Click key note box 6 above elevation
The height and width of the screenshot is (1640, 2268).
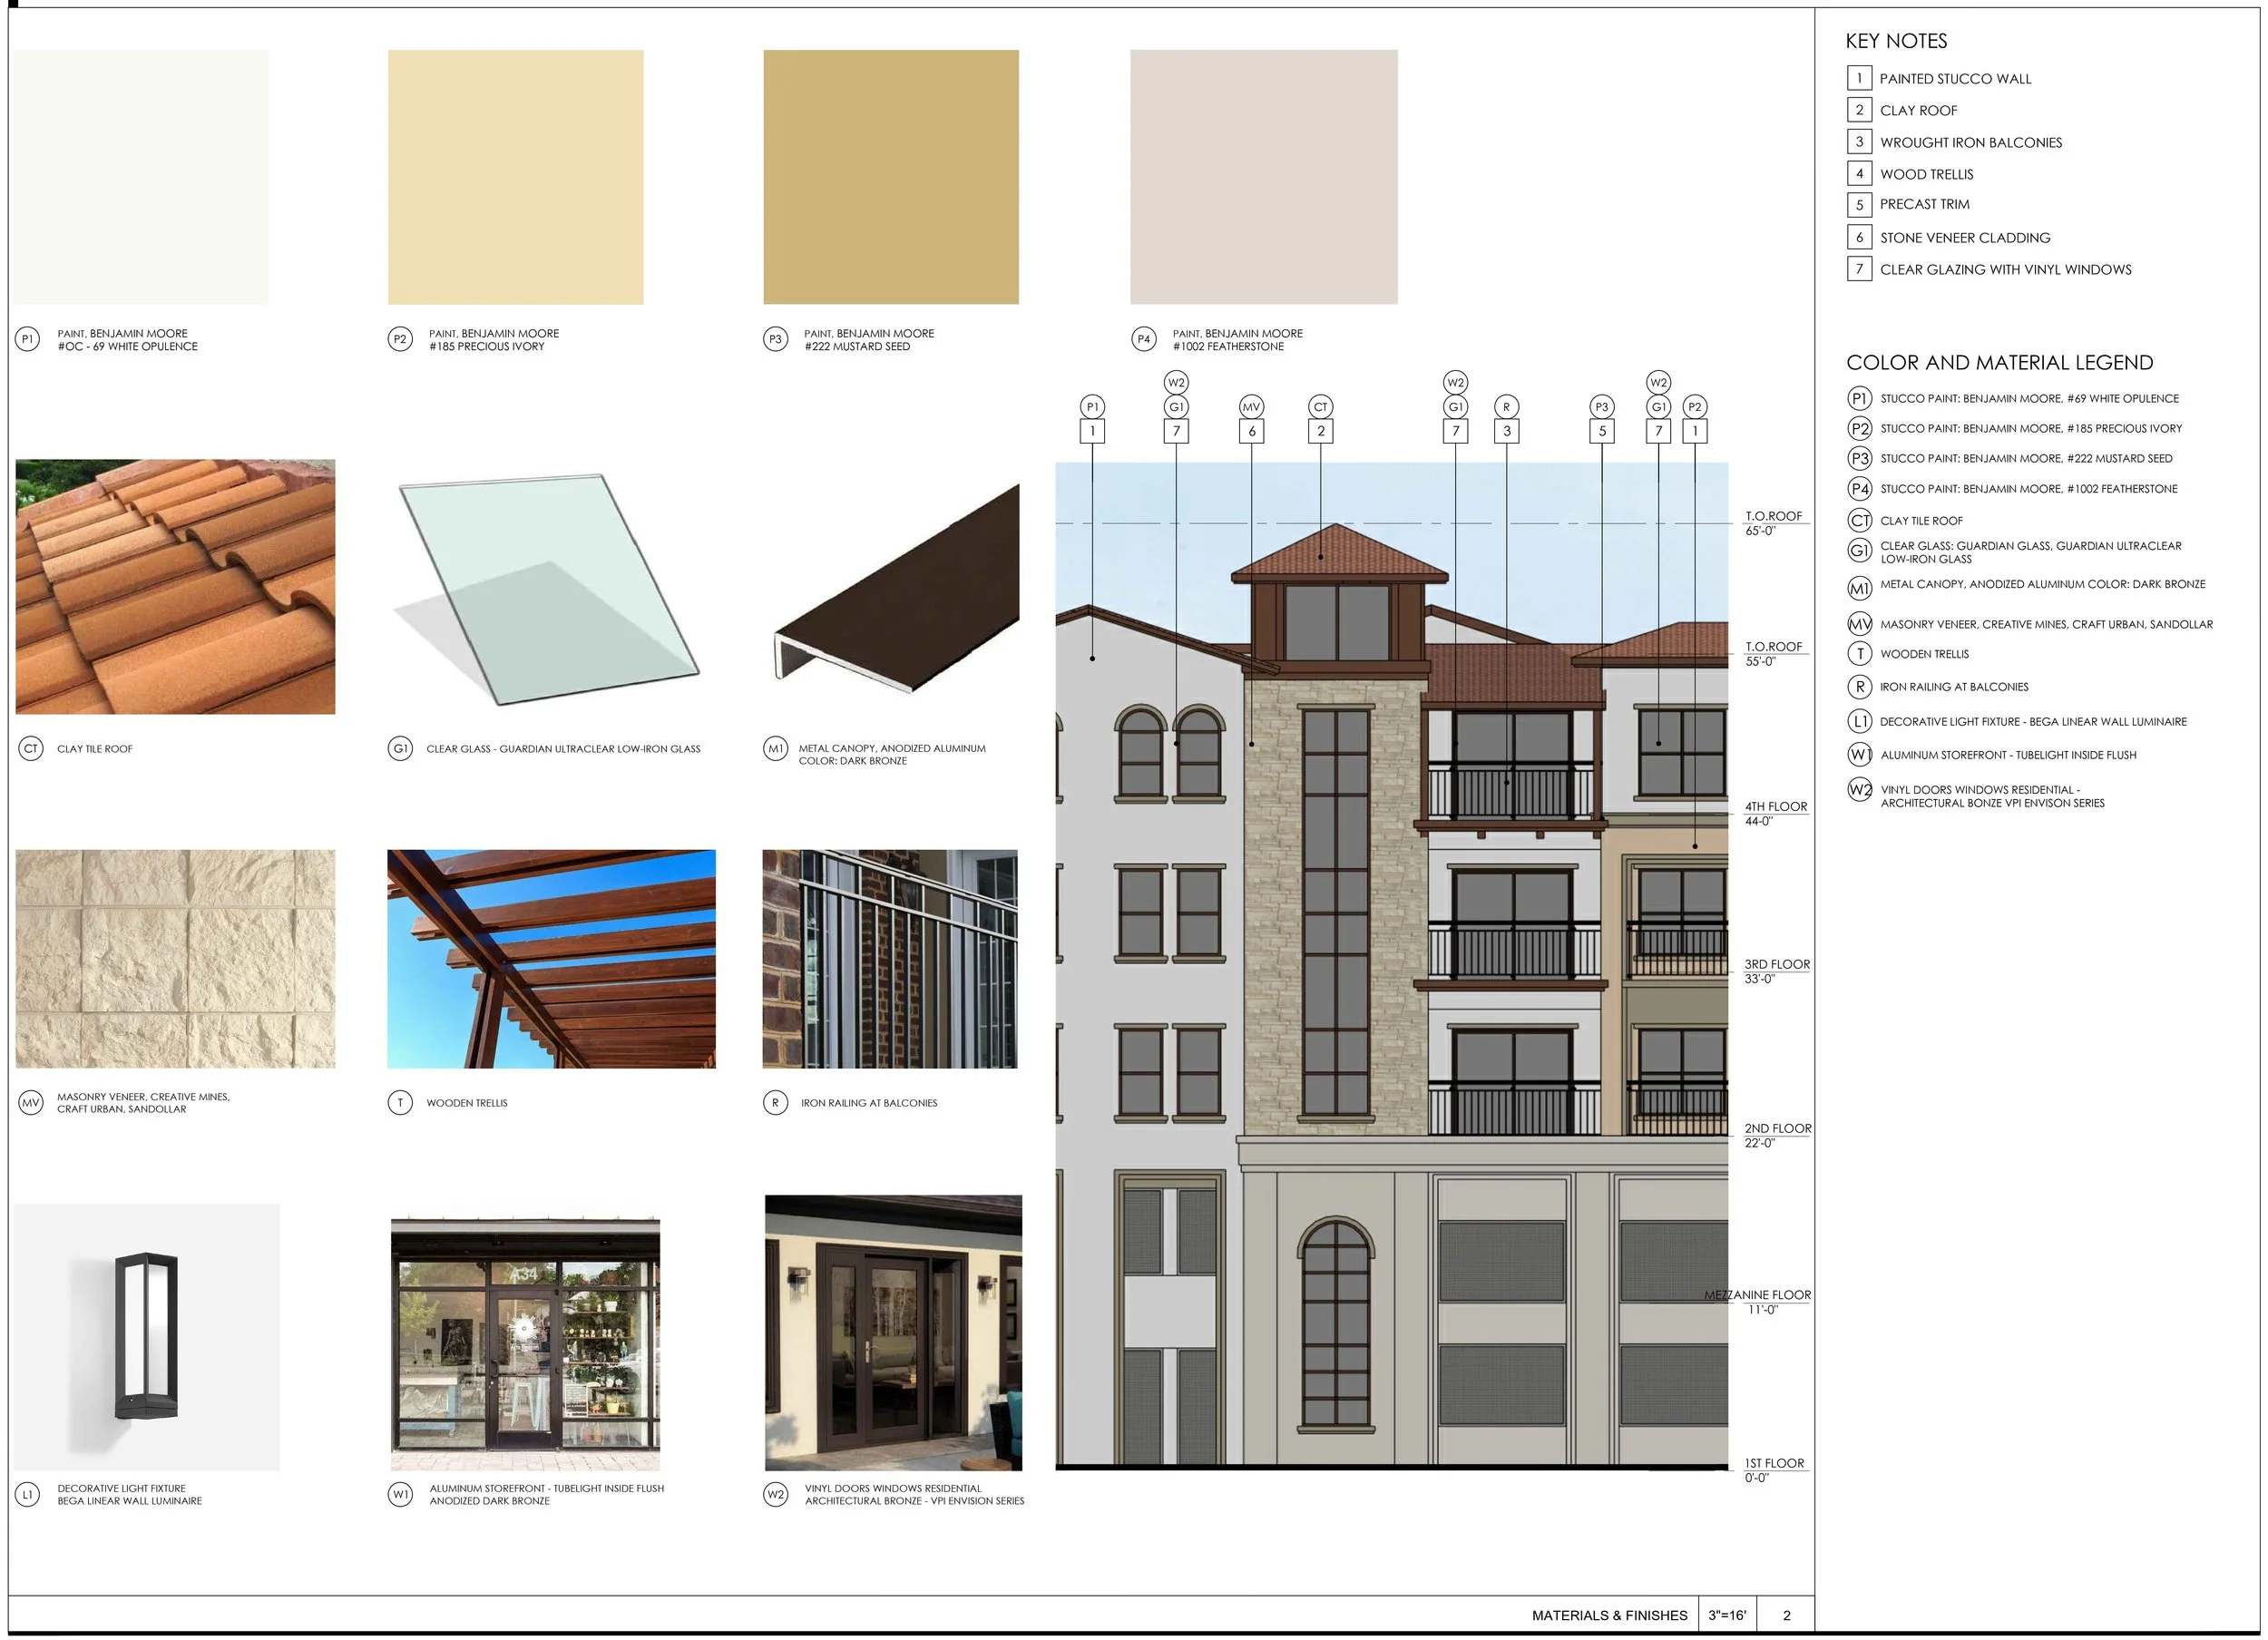[1251, 431]
